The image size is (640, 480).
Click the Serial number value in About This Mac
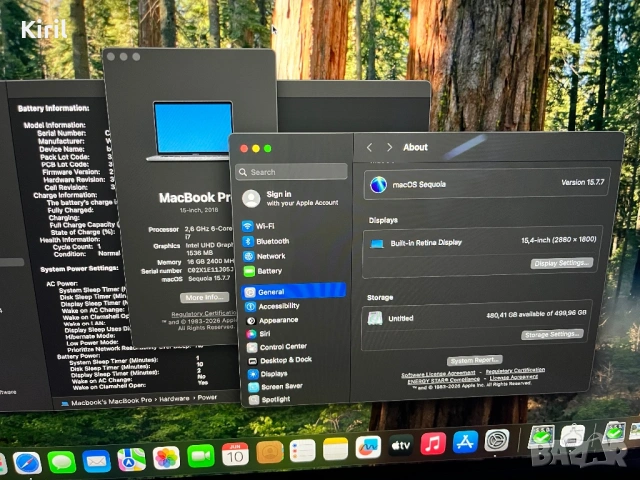pyautogui.click(x=211, y=270)
